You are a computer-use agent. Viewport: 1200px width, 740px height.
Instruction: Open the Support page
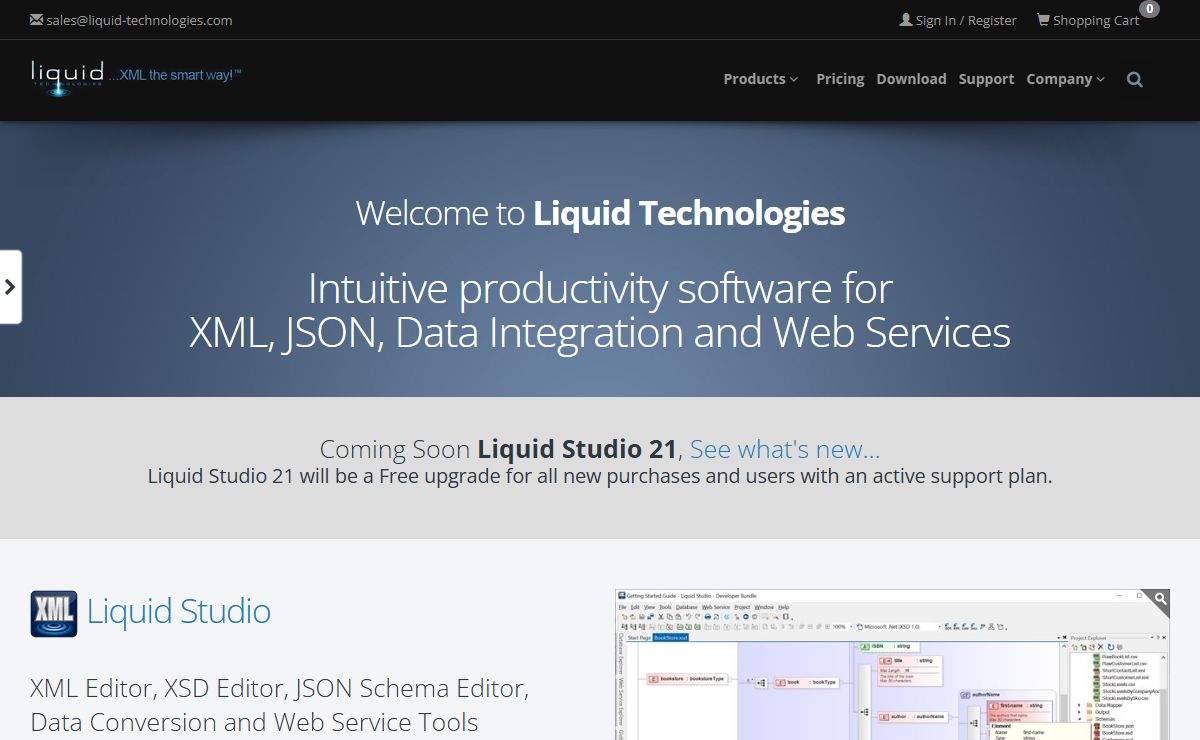986,79
